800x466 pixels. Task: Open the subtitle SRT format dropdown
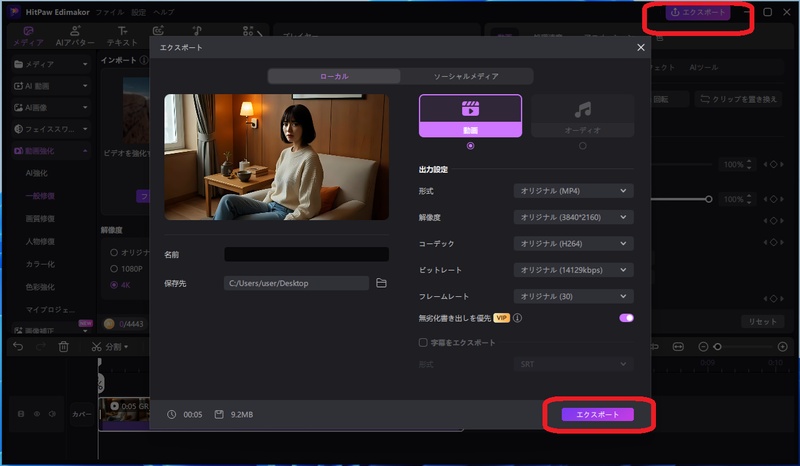pyautogui.click(x=573, y=364)
